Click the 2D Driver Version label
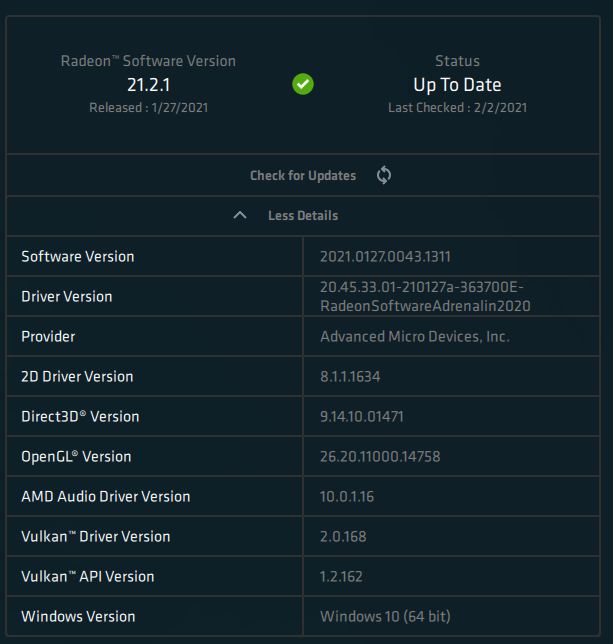The width and height of the screenshot is (613, 644). click(77, 377)
